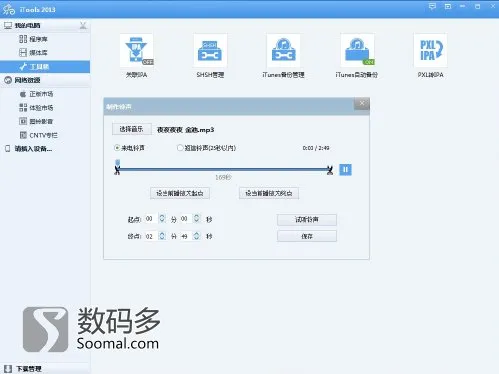Open the PXL转IPA converter icon
499x374 pixels.
coord(430,51)
